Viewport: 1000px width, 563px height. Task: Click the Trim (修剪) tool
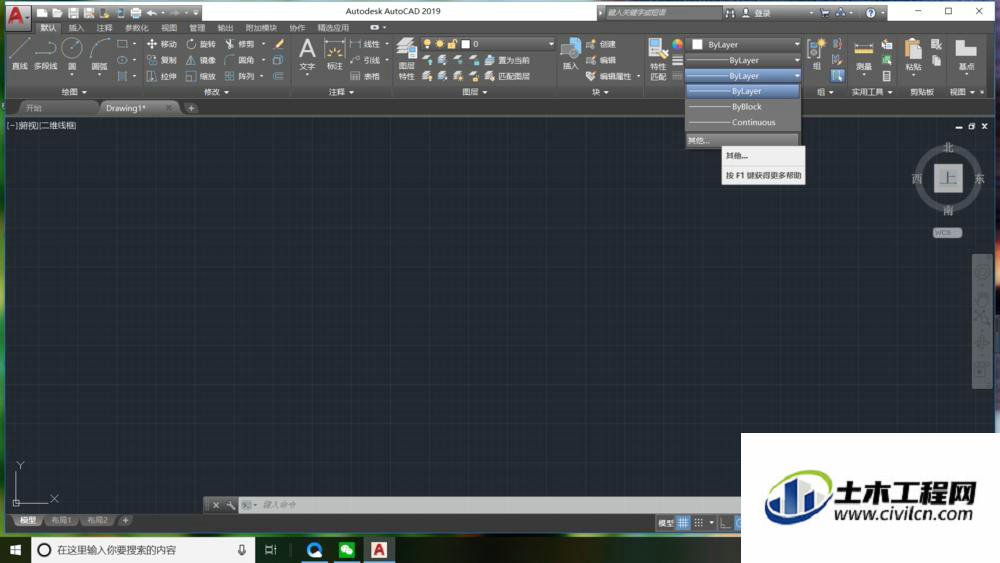coord(240,44)
